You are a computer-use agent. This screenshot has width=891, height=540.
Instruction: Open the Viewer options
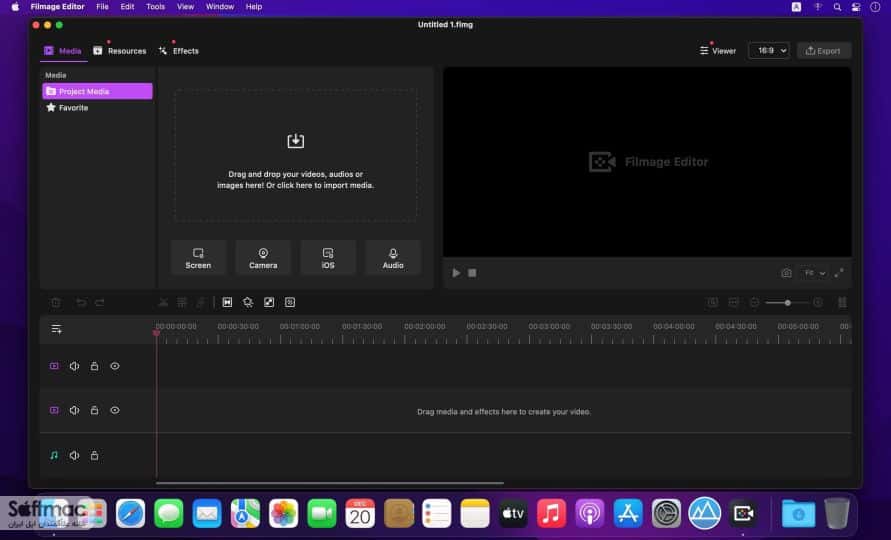click(x=718, y=51)
